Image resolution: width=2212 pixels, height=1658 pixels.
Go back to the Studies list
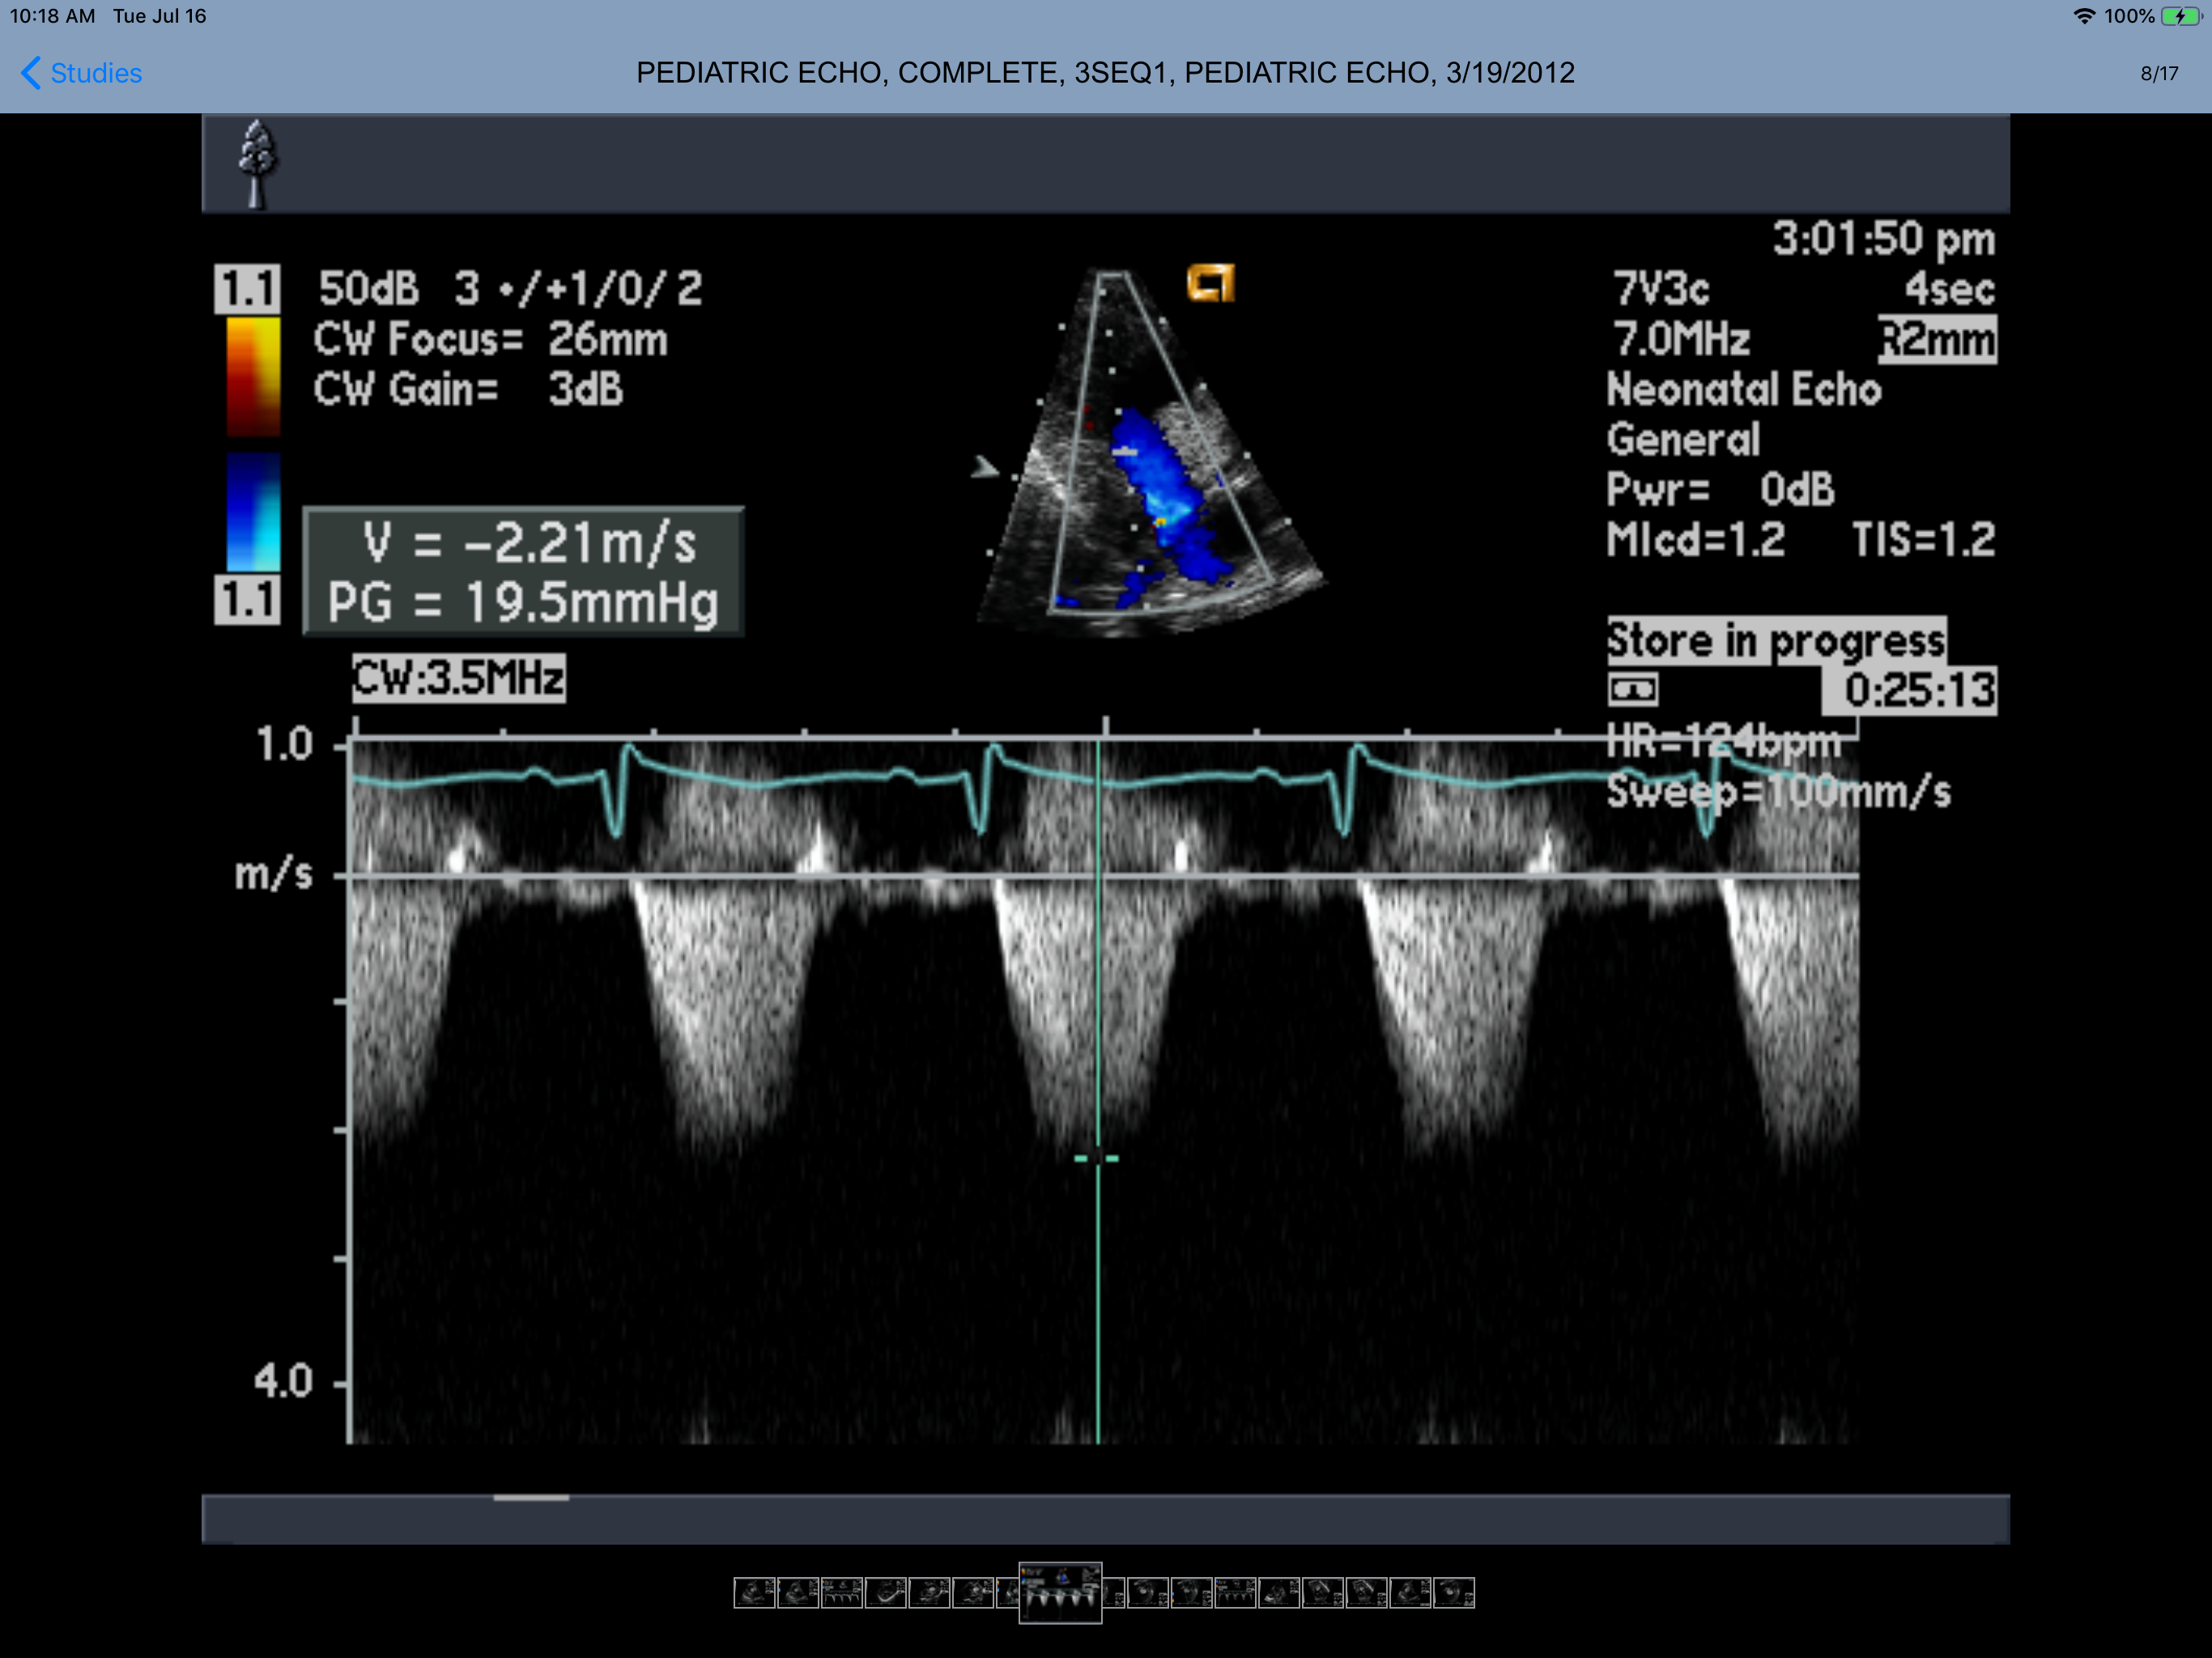pyautogui.click(x=95, y=73)
